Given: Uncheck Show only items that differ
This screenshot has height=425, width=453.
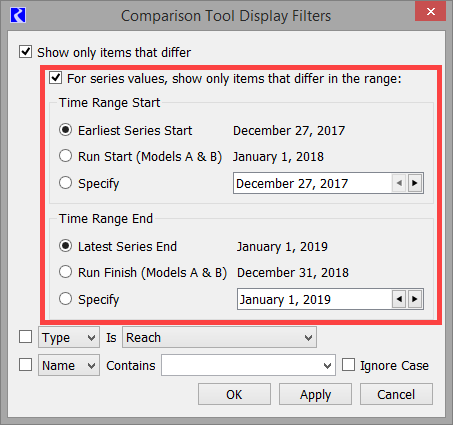Looking at the screenshot, I should [x=26, y=52].
